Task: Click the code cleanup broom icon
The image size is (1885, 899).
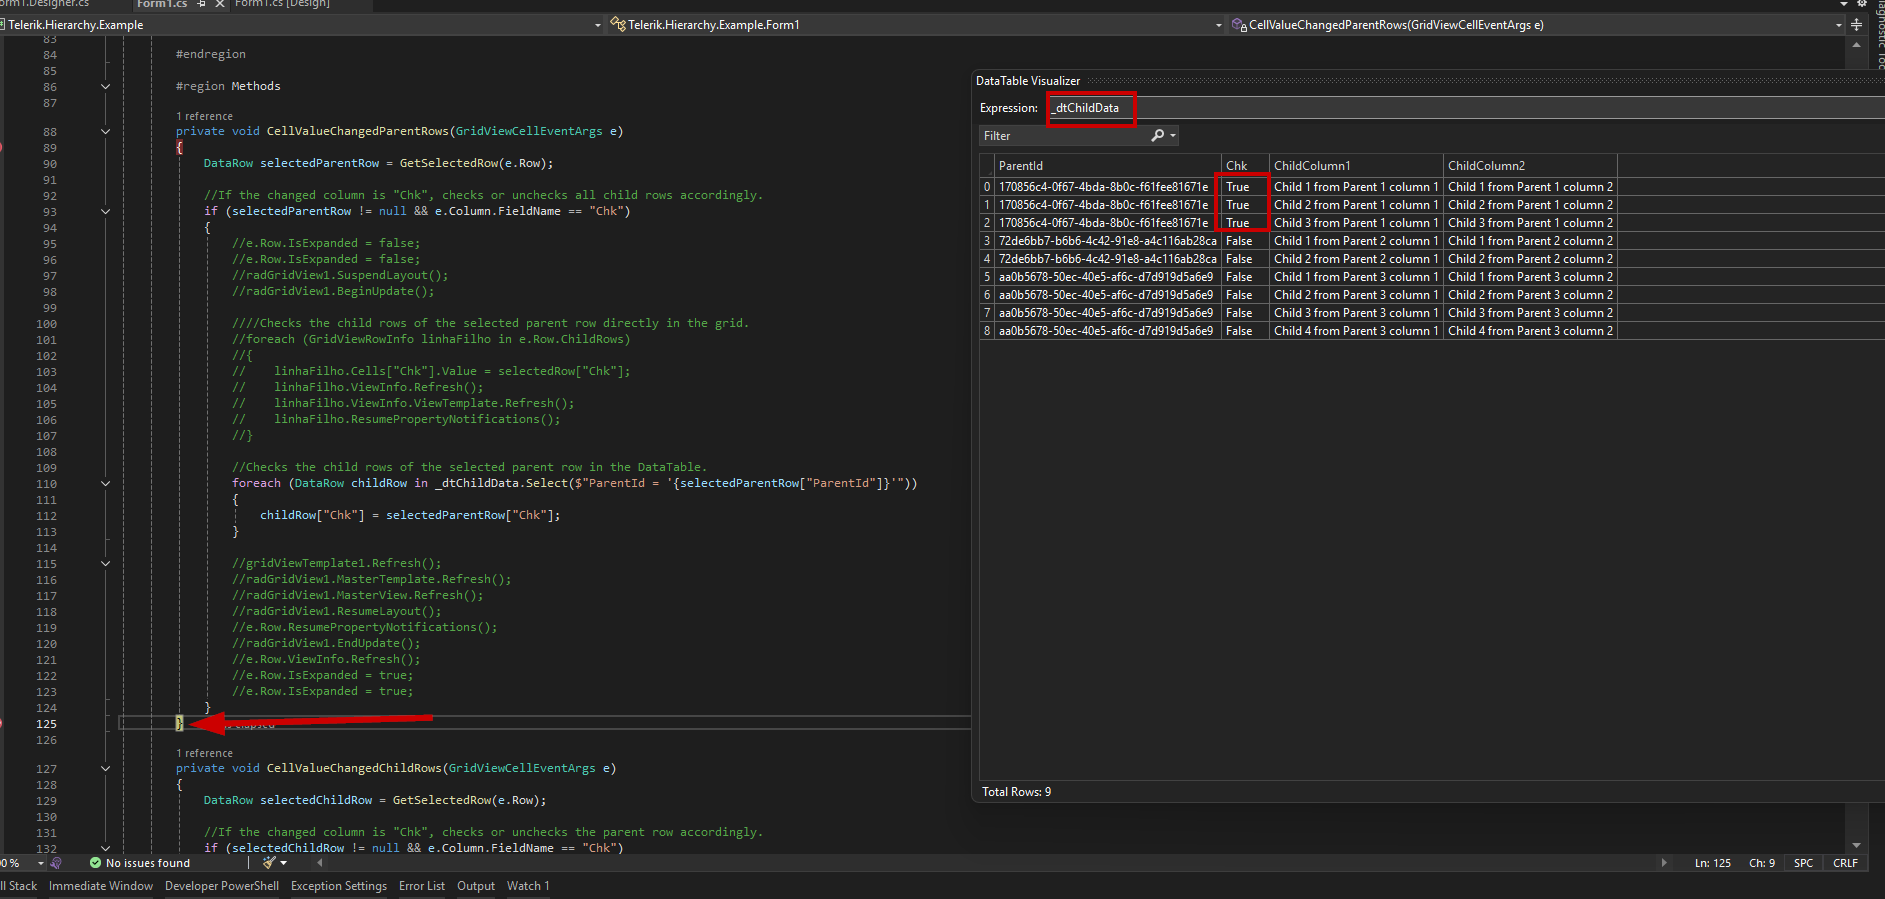Action: tap(269, 862)
